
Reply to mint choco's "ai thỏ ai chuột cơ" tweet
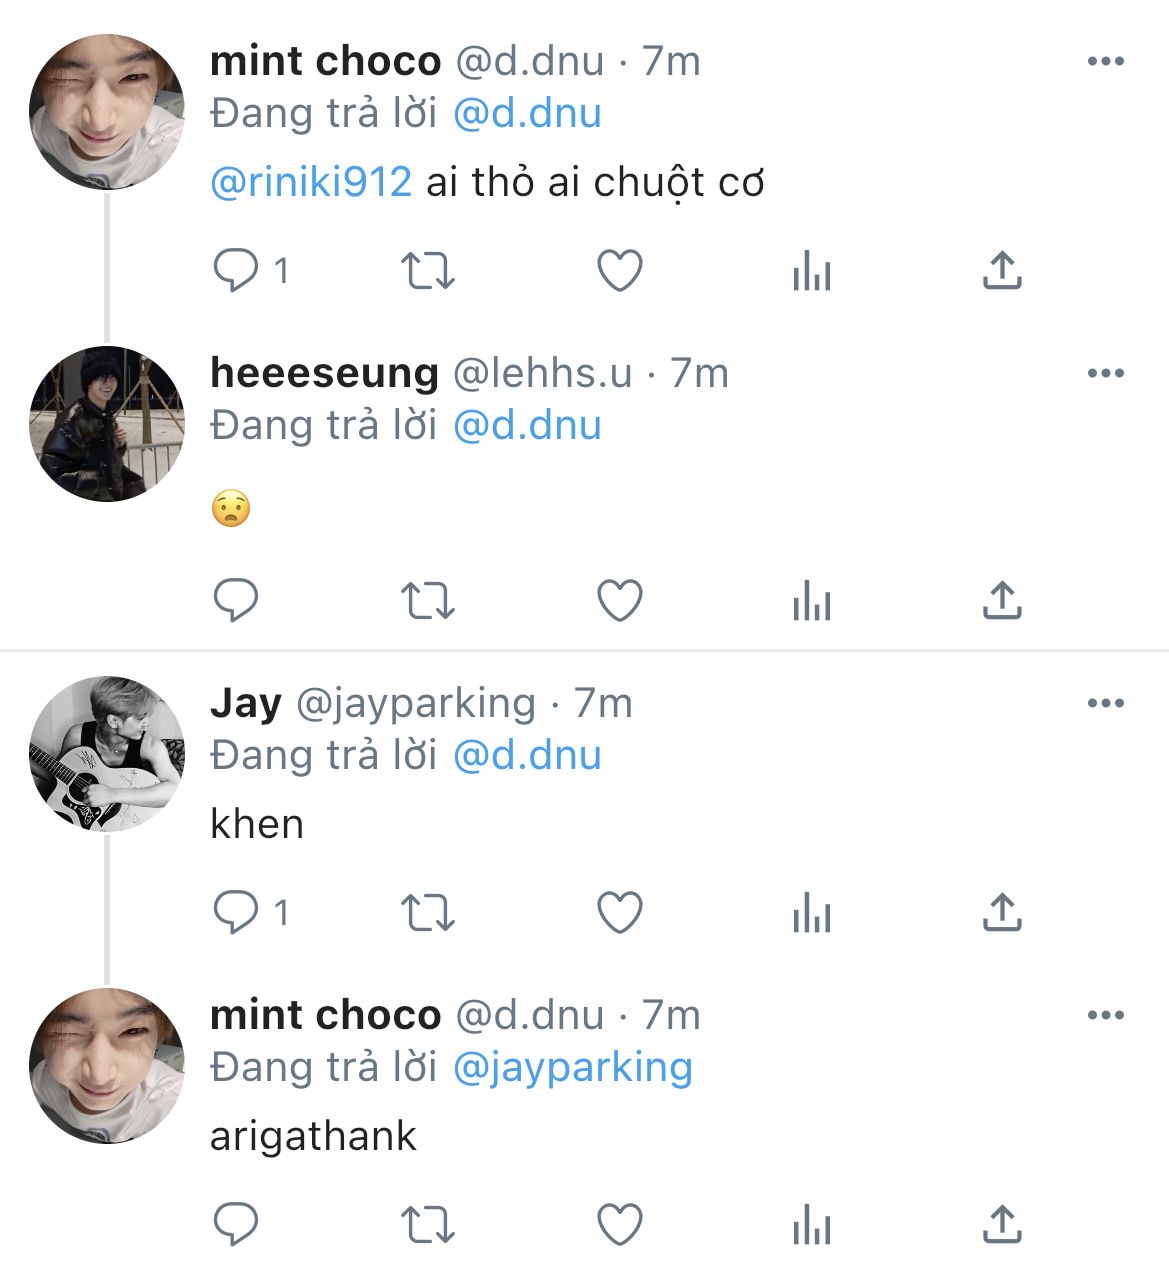(x=236, y=270)
